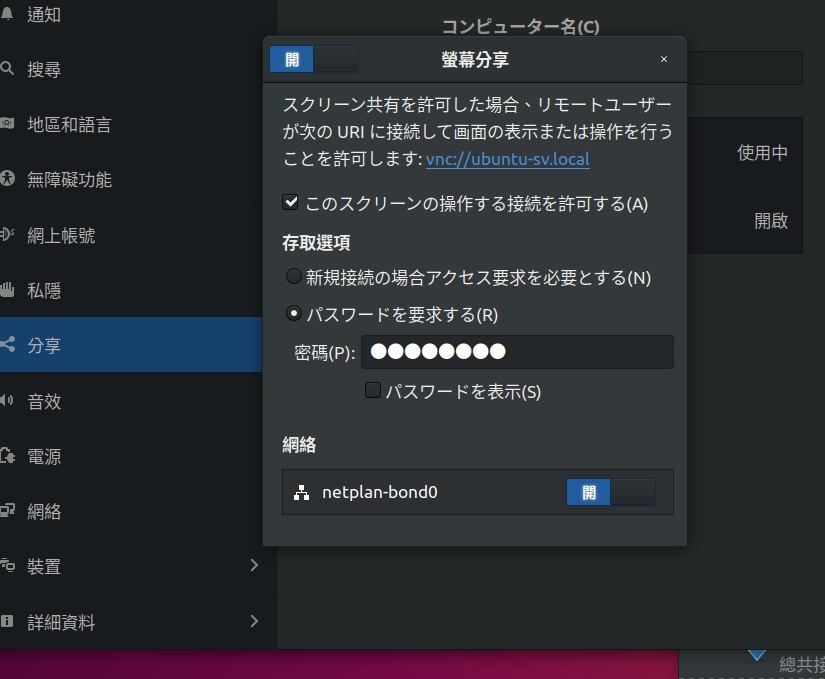
Task: Open 無障礙功能 settings
Action: click(131, 179)
